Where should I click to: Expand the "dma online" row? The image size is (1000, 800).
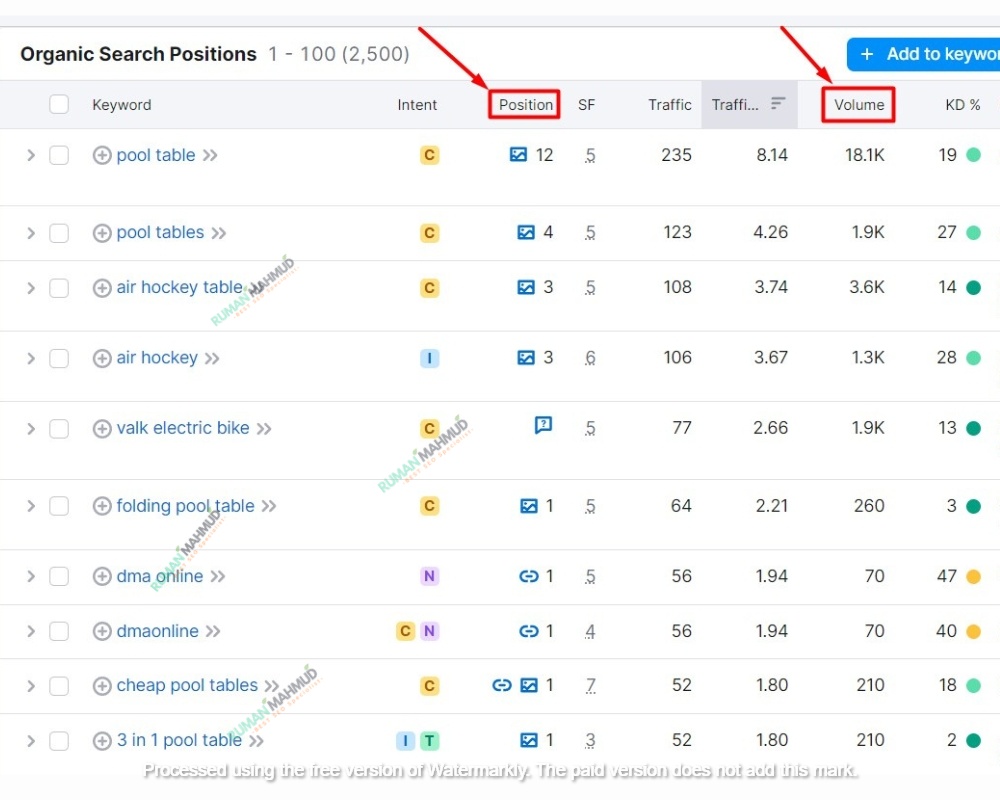(x=31, y=576)
